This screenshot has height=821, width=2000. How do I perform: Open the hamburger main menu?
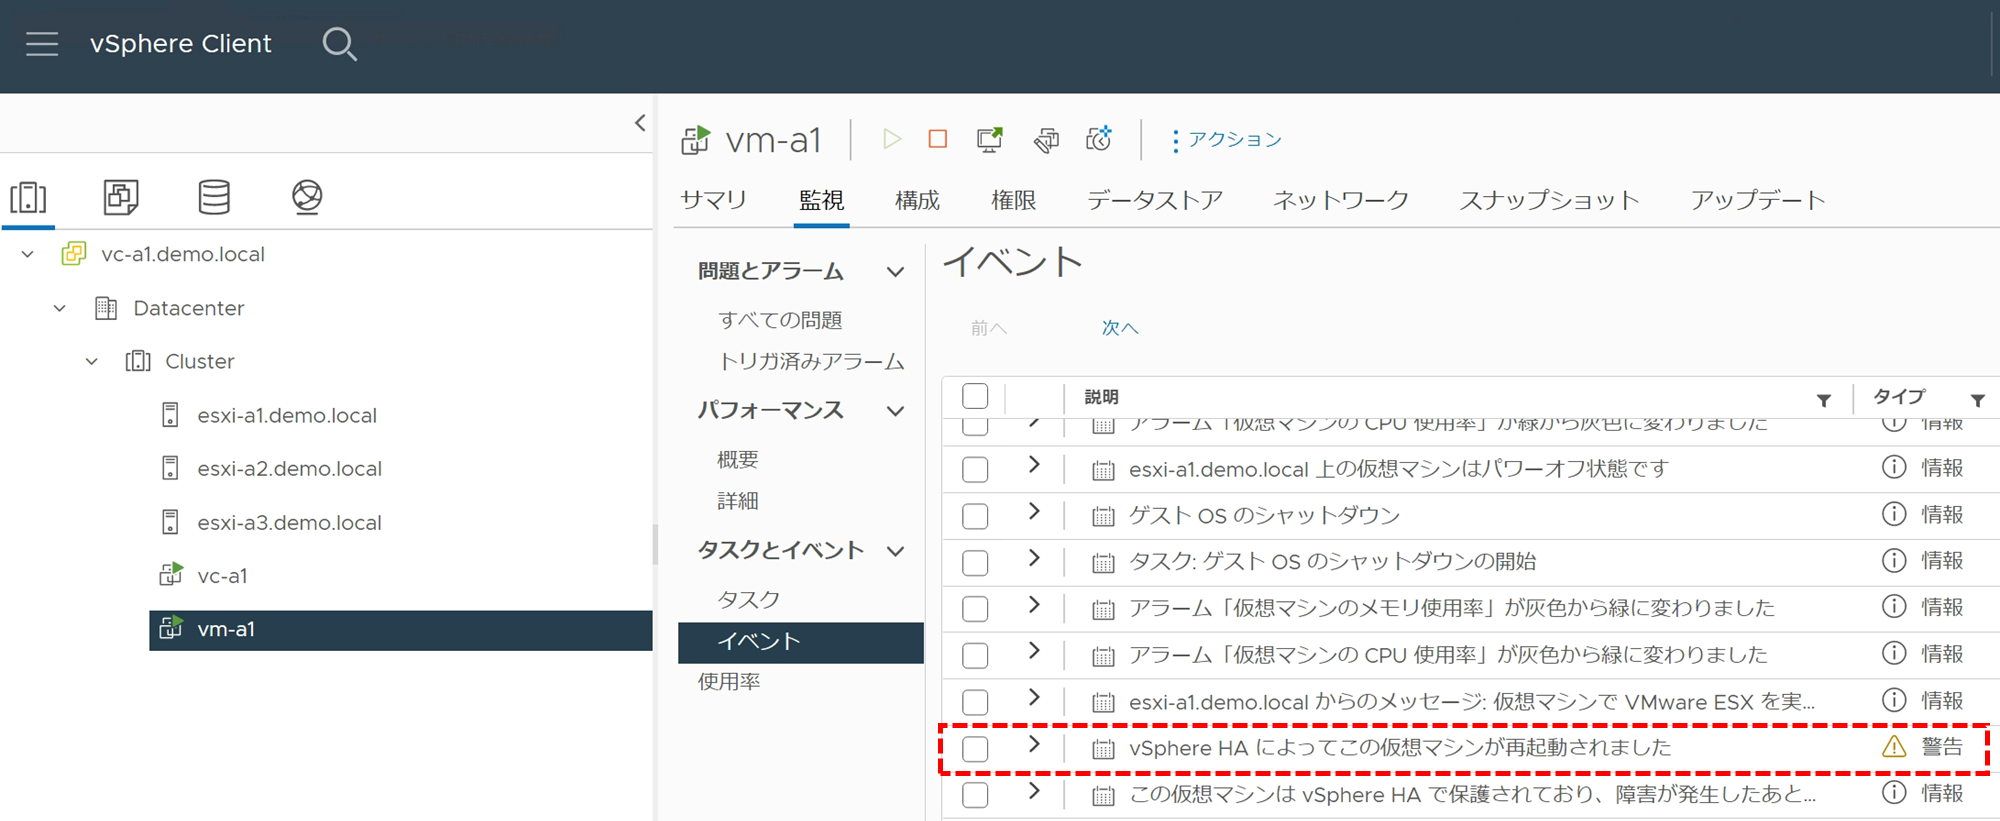point(42,44)
